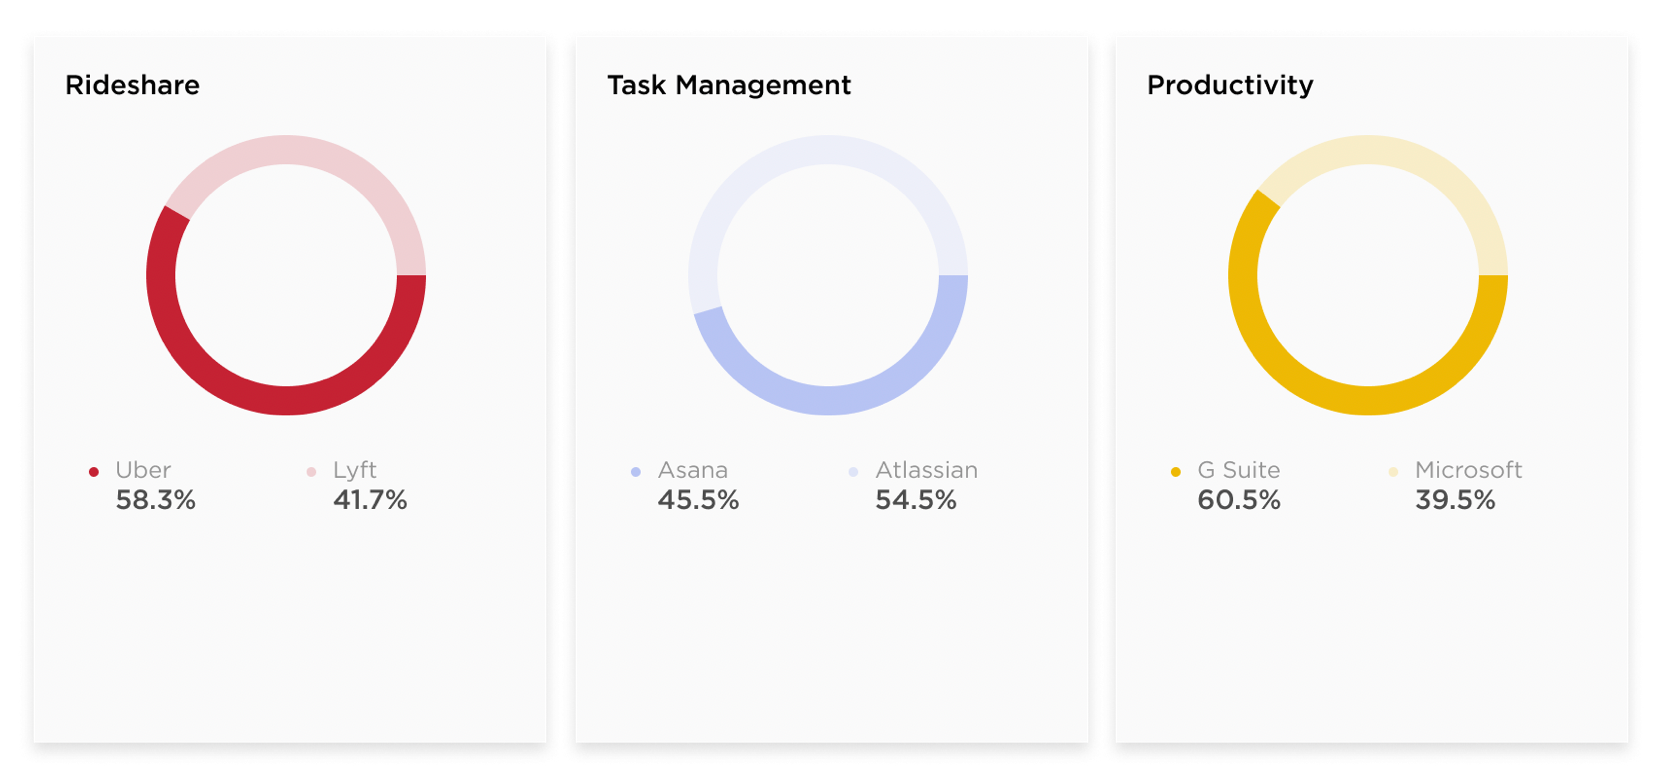Click the 41.7% Lyft value
1660x782 pixels.
pyautogui.click(x=370, y=500)
